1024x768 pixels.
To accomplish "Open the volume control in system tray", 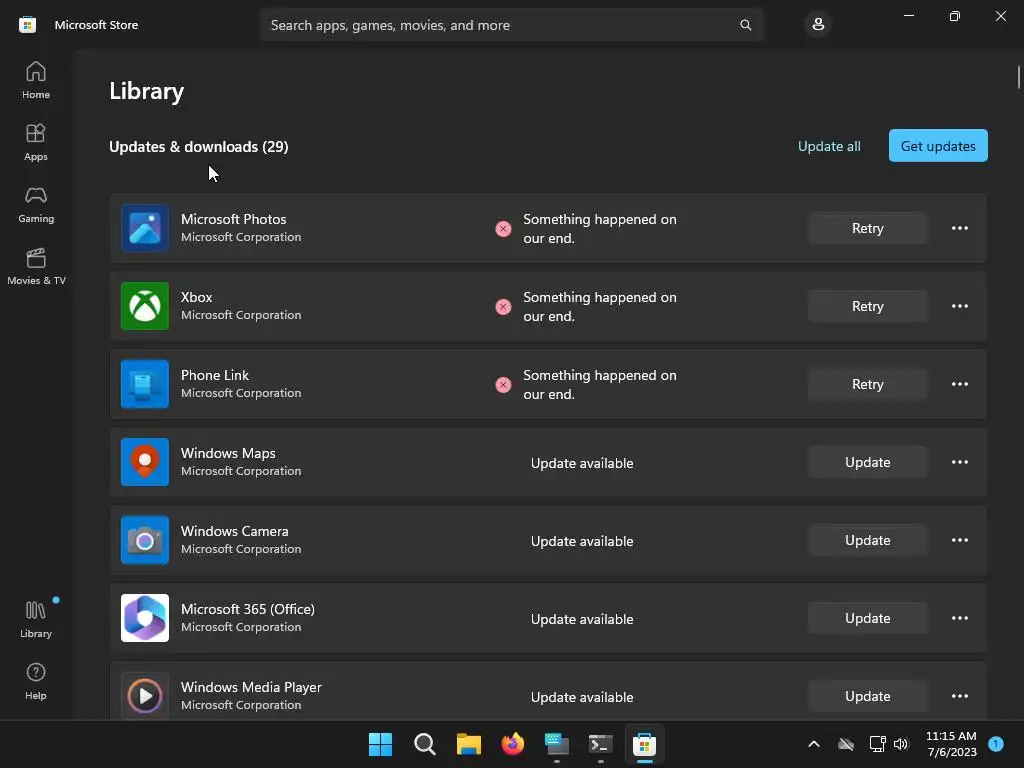I will 901,744.
